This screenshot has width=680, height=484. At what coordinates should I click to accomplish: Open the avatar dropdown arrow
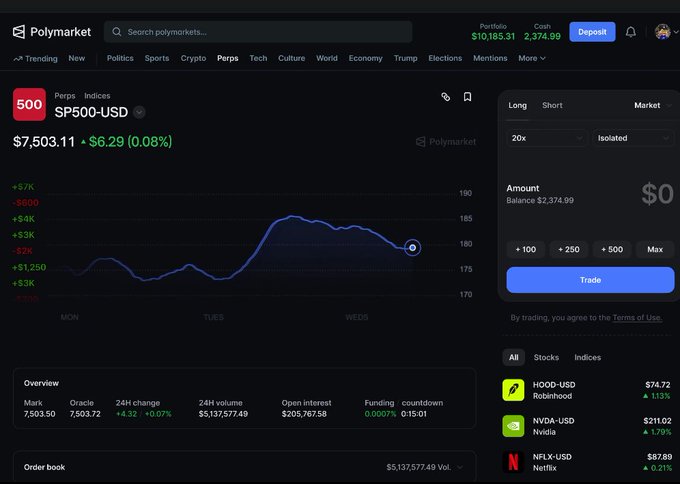pos(676,32)
